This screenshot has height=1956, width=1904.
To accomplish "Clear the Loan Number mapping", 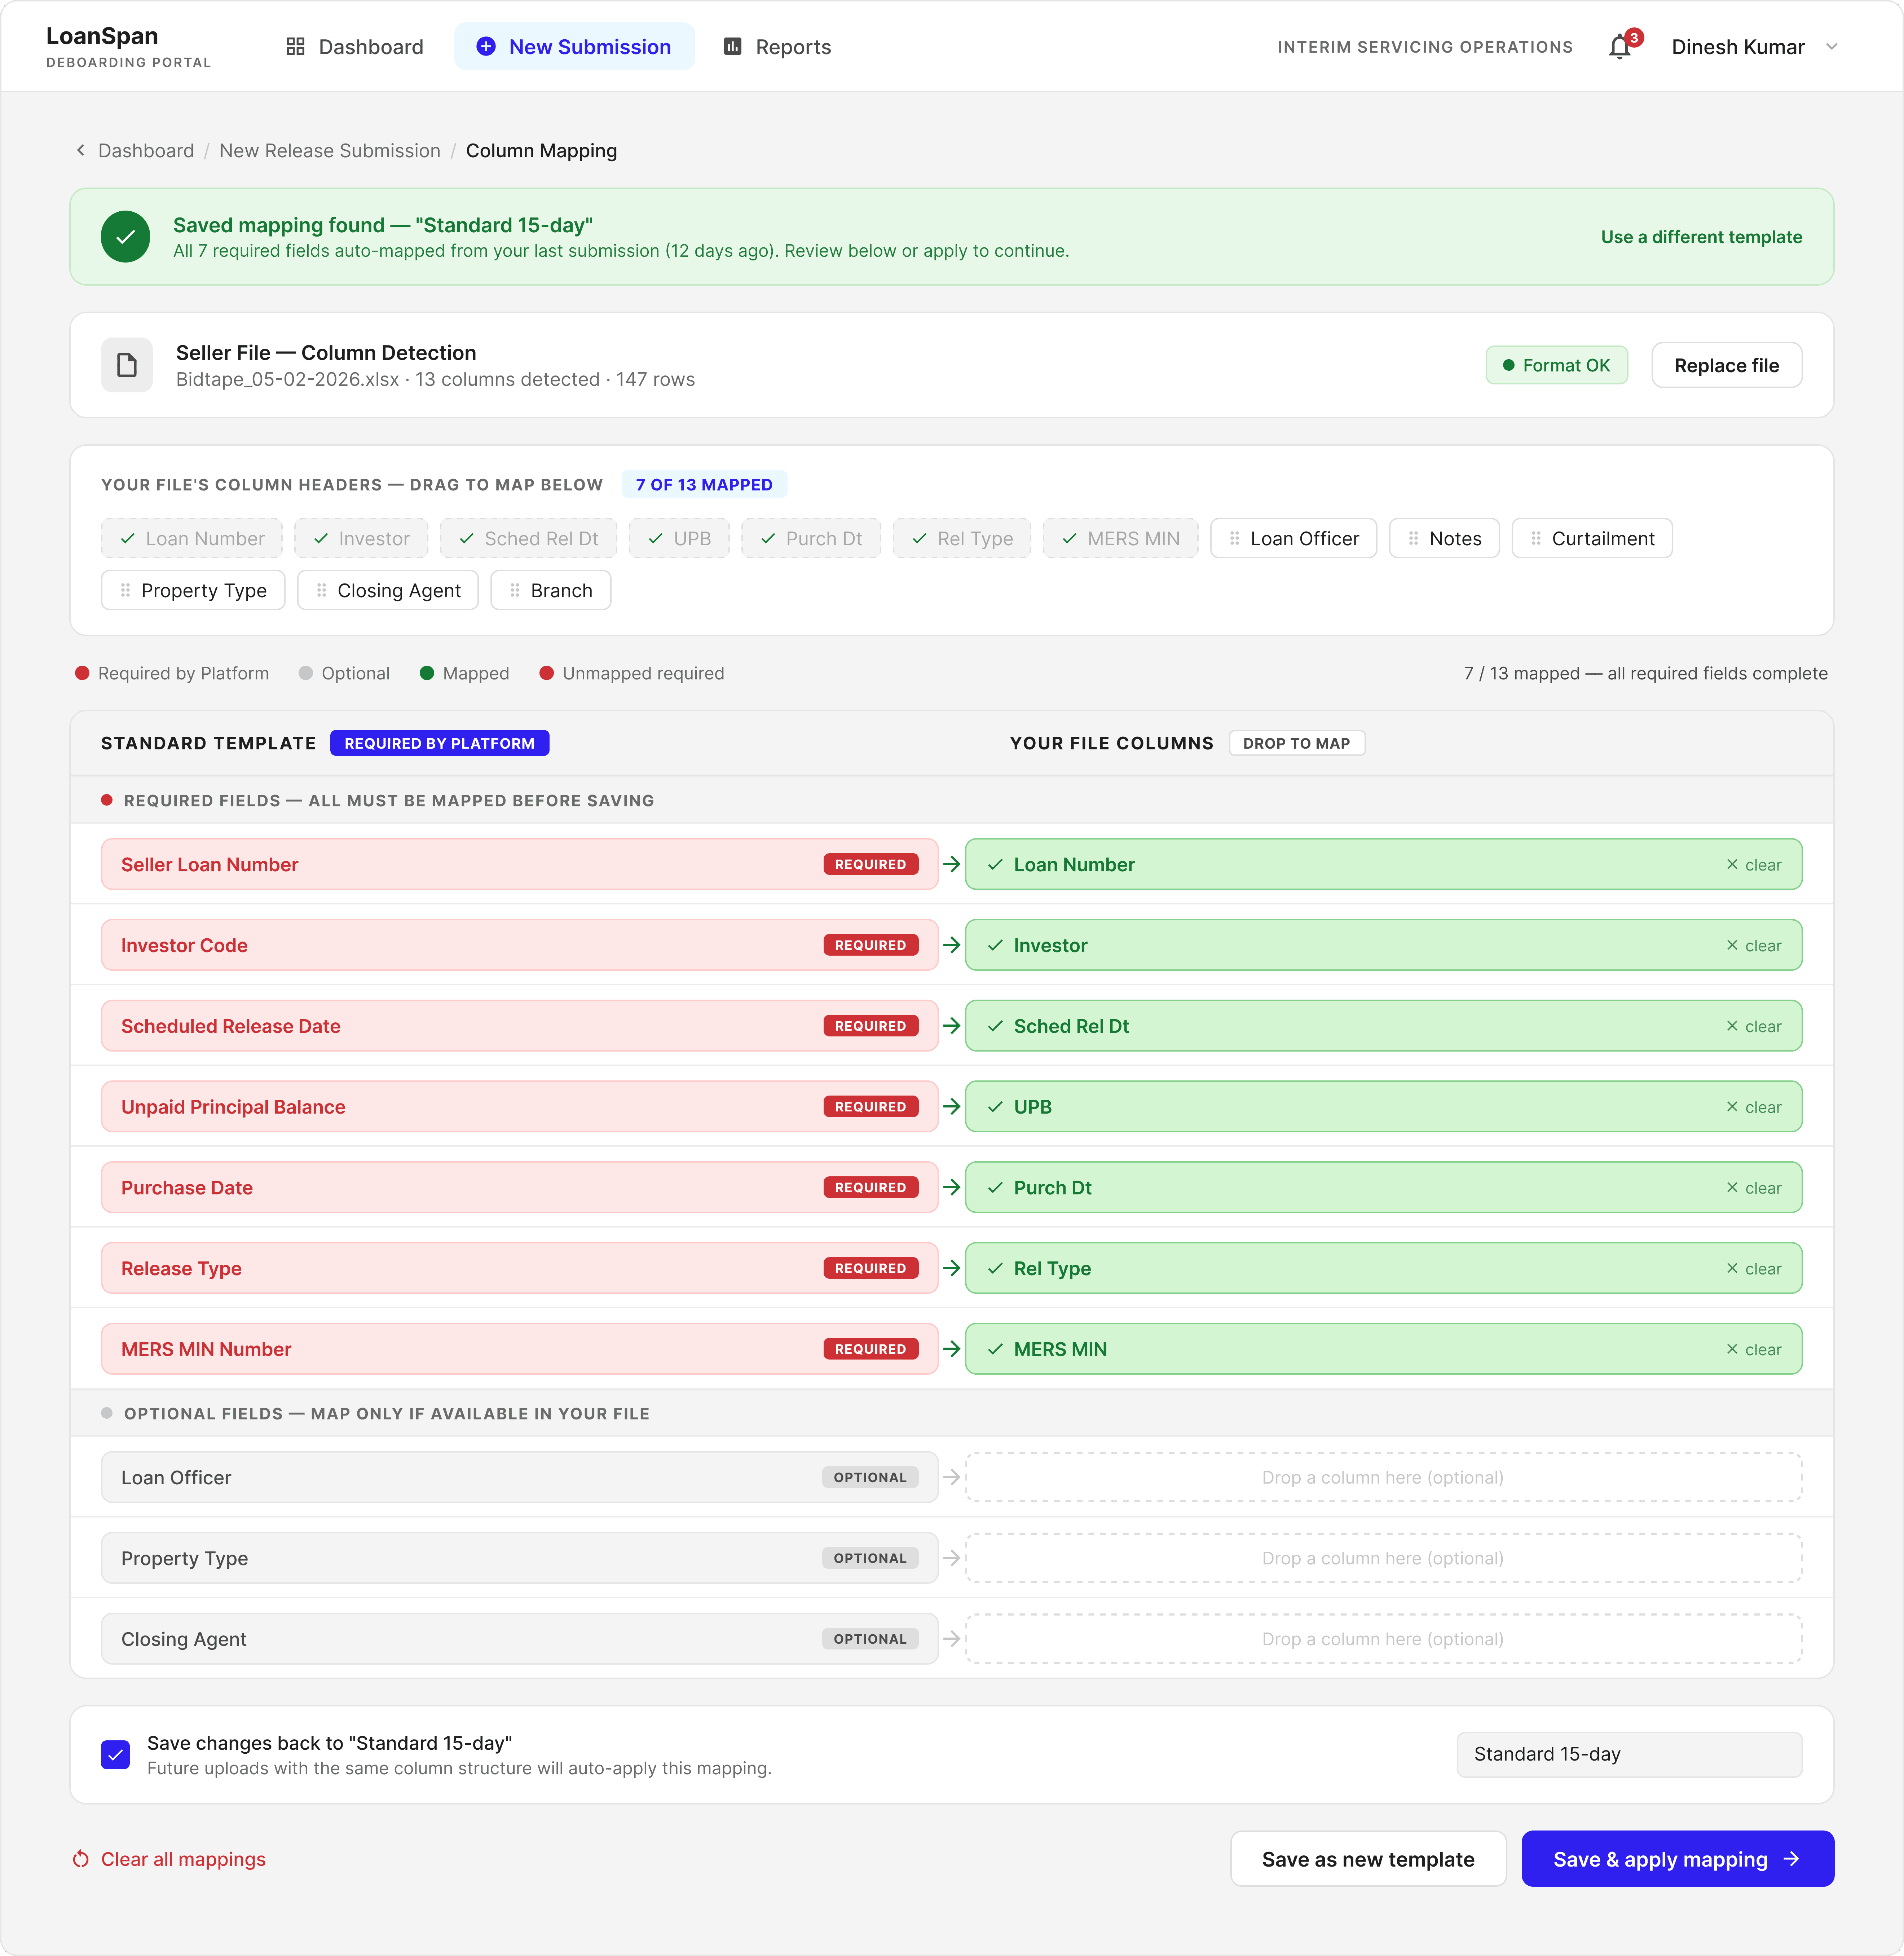I will (1754, 865).
